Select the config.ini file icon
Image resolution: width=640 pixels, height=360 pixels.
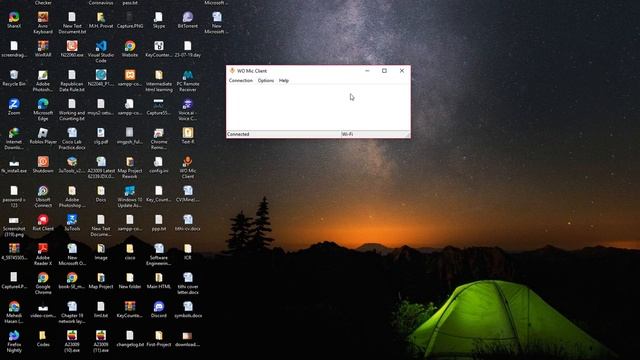click(x=159, y=165)
